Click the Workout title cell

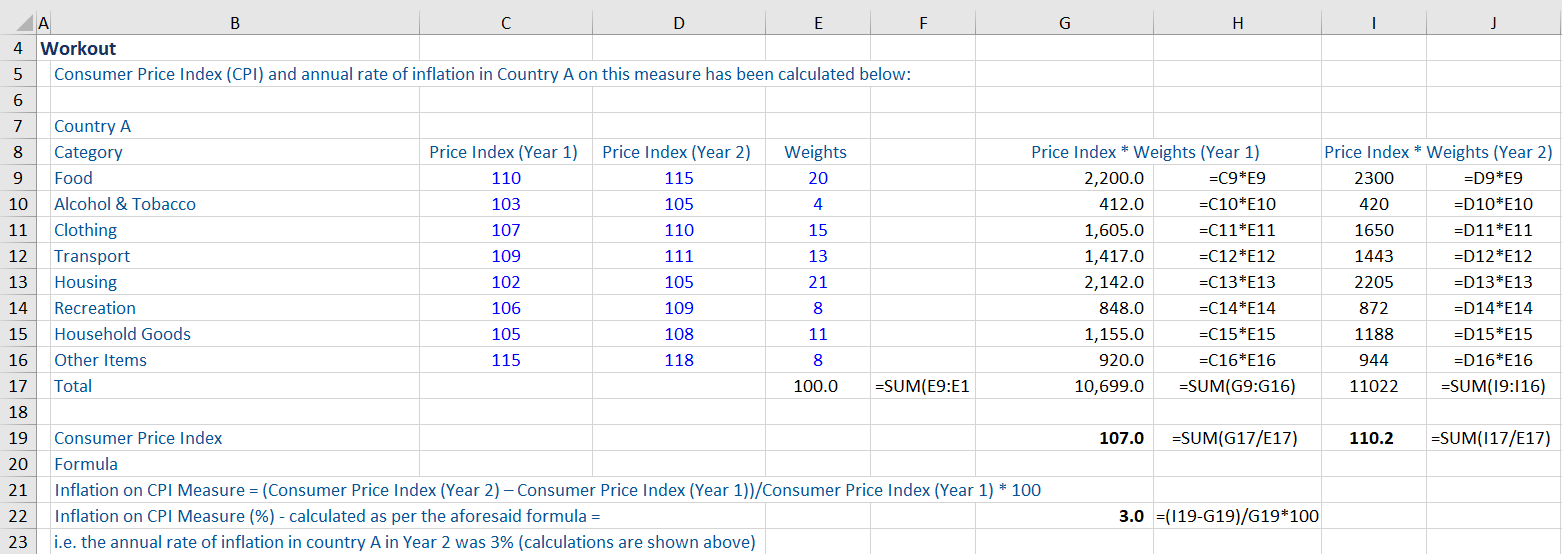tap(78, 48)
